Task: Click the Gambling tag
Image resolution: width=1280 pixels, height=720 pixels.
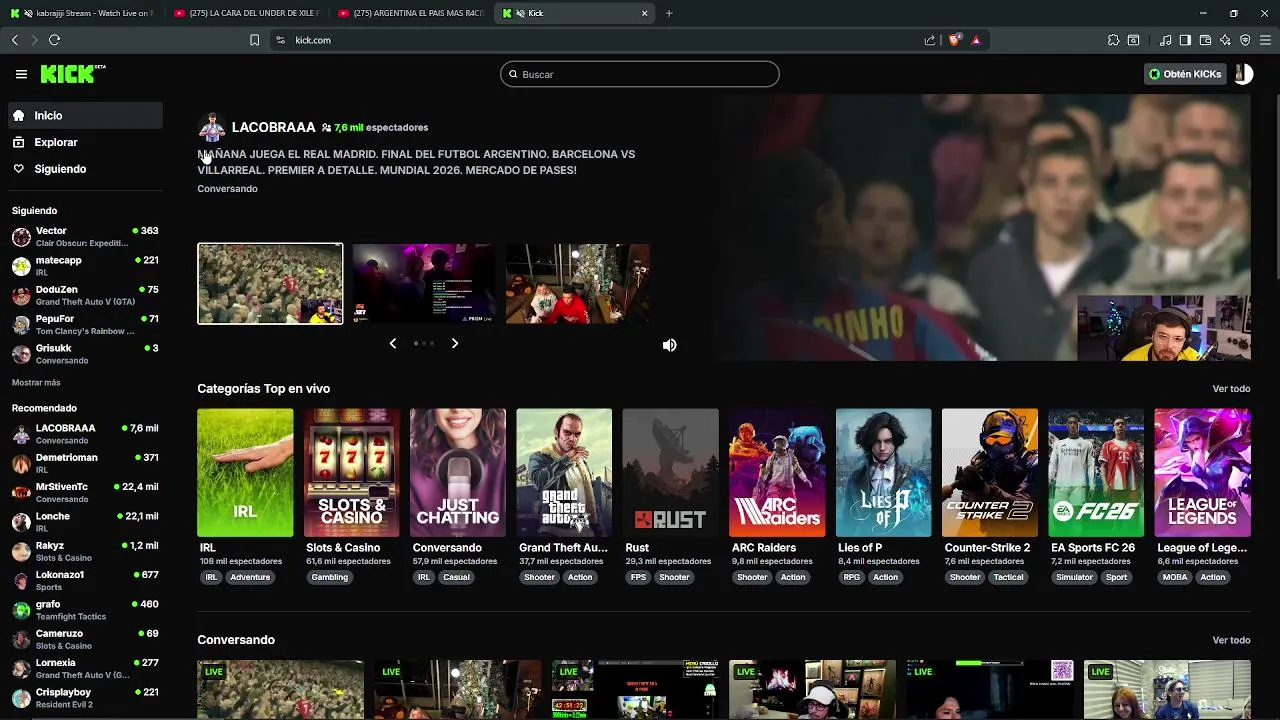Action: [329, 577]
